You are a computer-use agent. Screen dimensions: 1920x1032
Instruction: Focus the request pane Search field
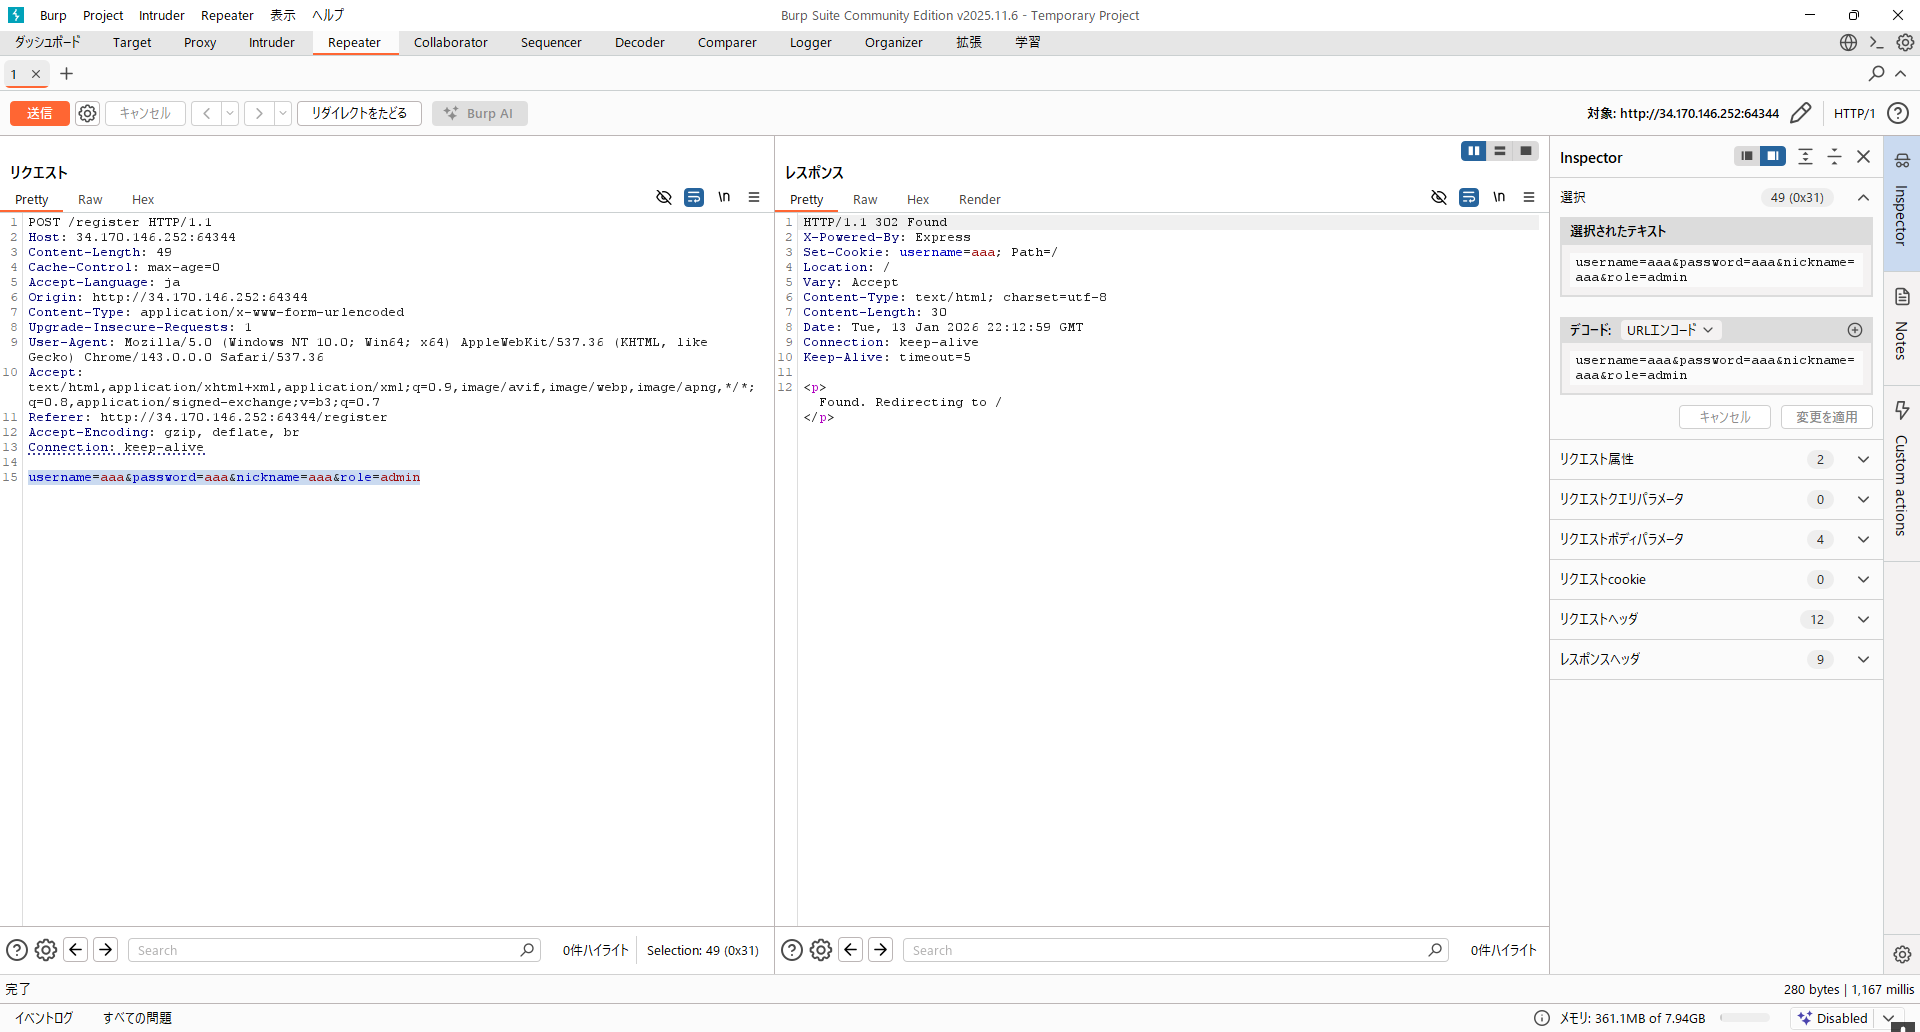[334, 950]
